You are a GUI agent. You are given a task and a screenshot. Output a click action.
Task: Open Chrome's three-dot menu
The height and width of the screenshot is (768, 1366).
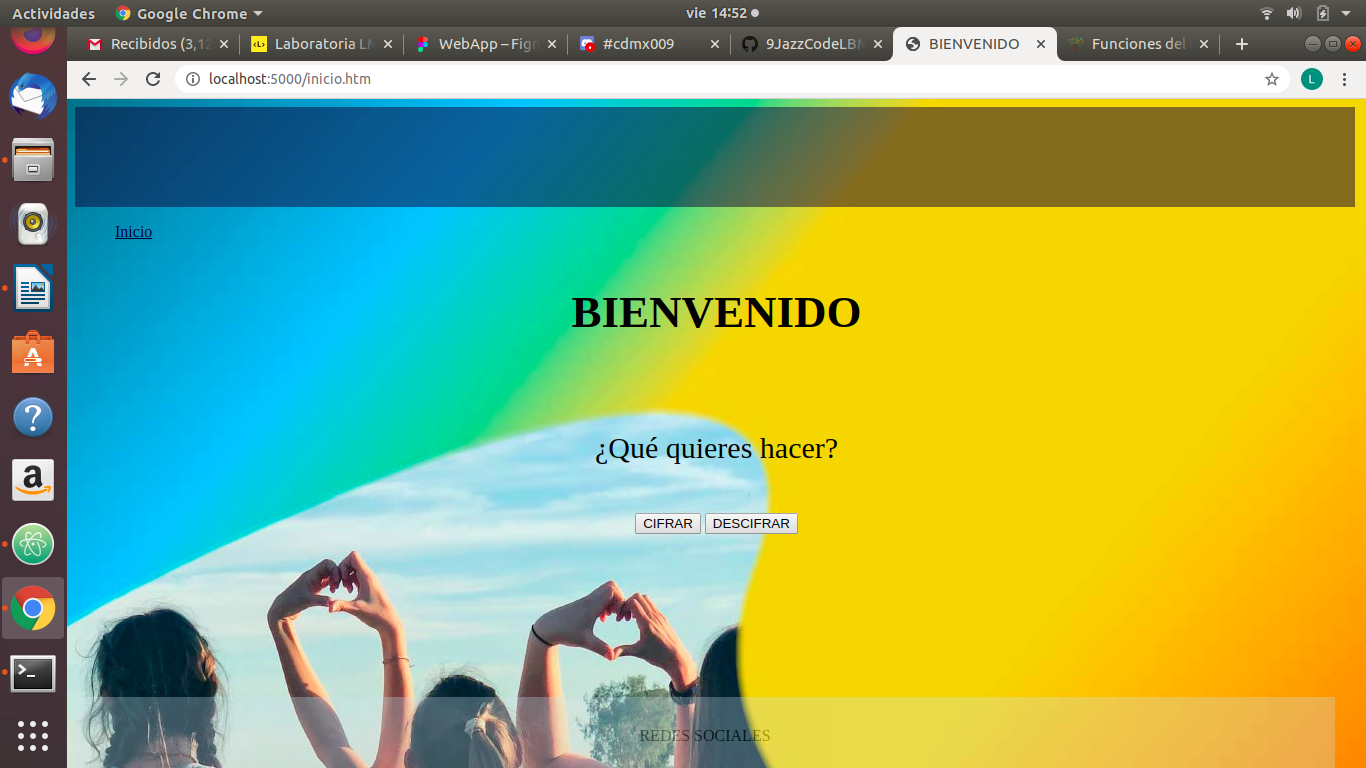point(1344,79)
